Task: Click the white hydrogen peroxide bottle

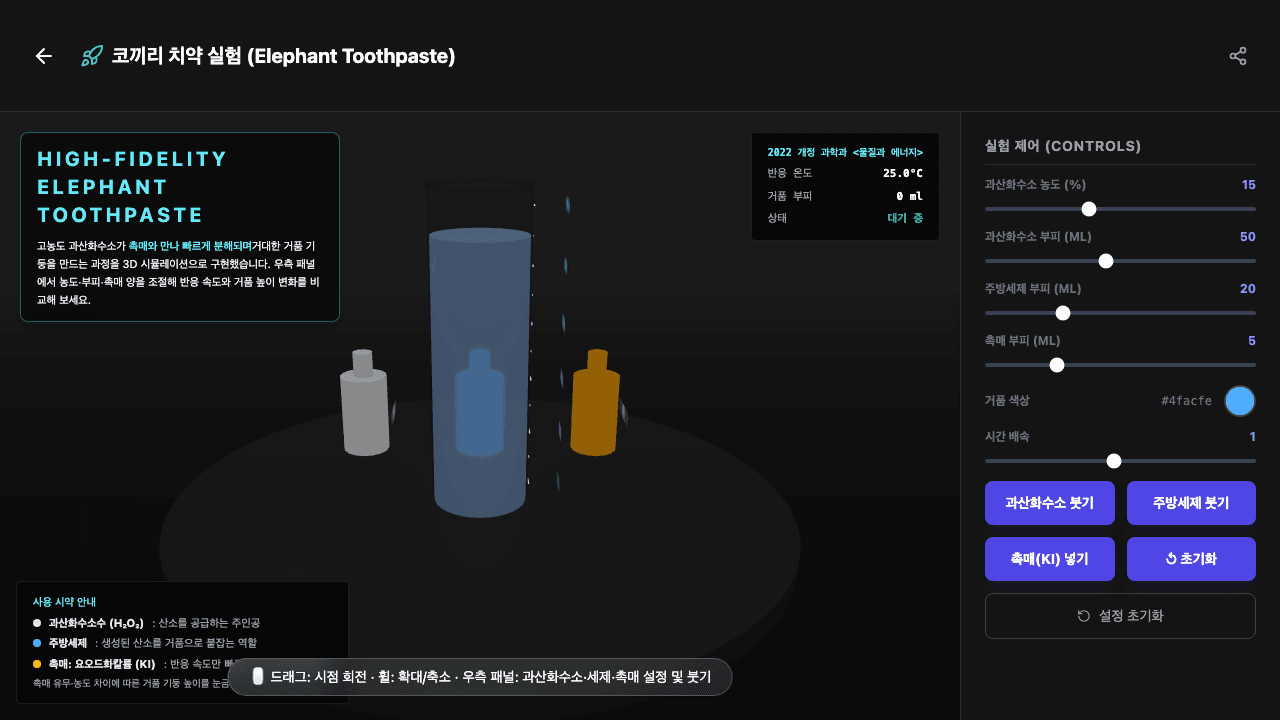Action: (x=364, y=405)
